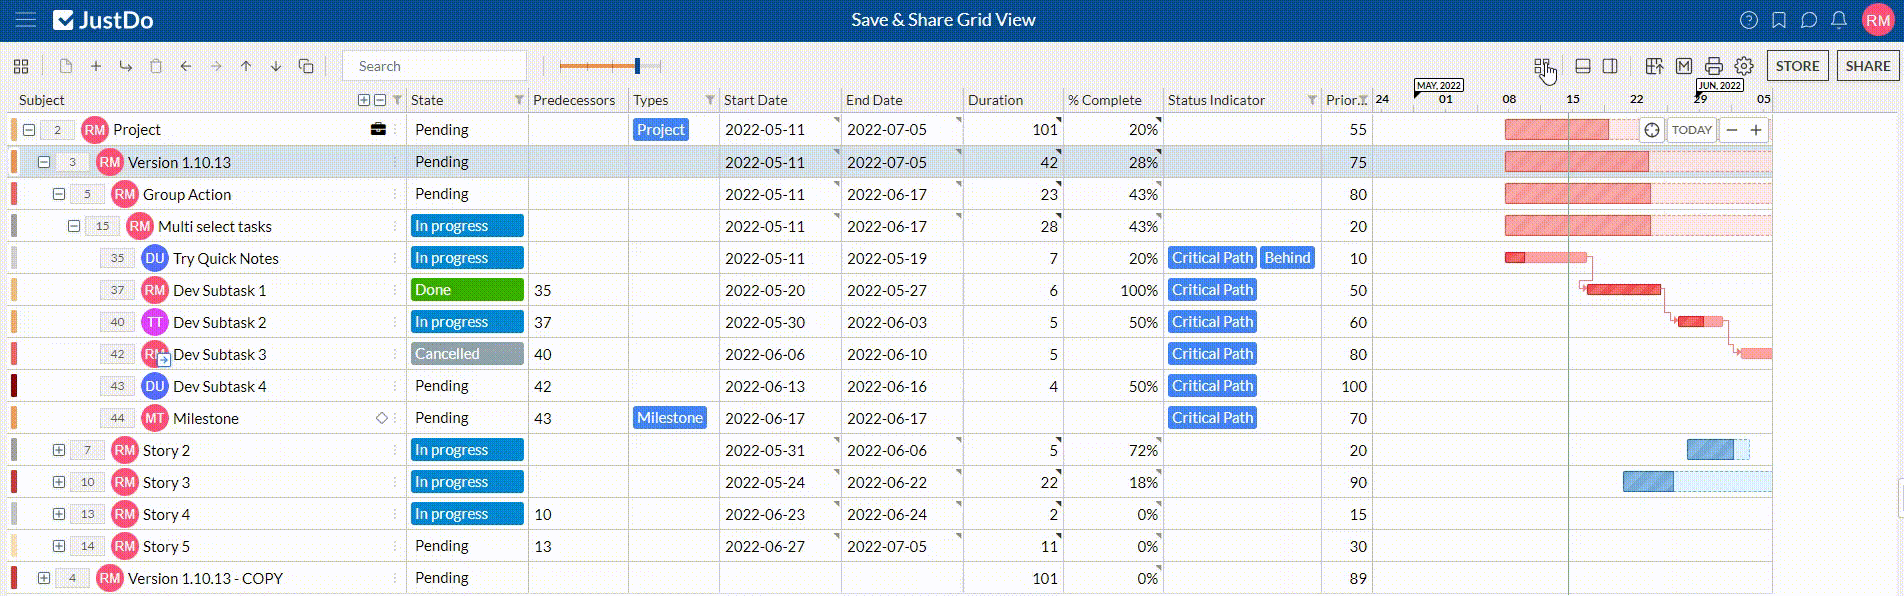Click the Dev Subtask 1 Gantt bar
The width and height of the screenshot is (1904, 596).
click(x=1624, y=290)
